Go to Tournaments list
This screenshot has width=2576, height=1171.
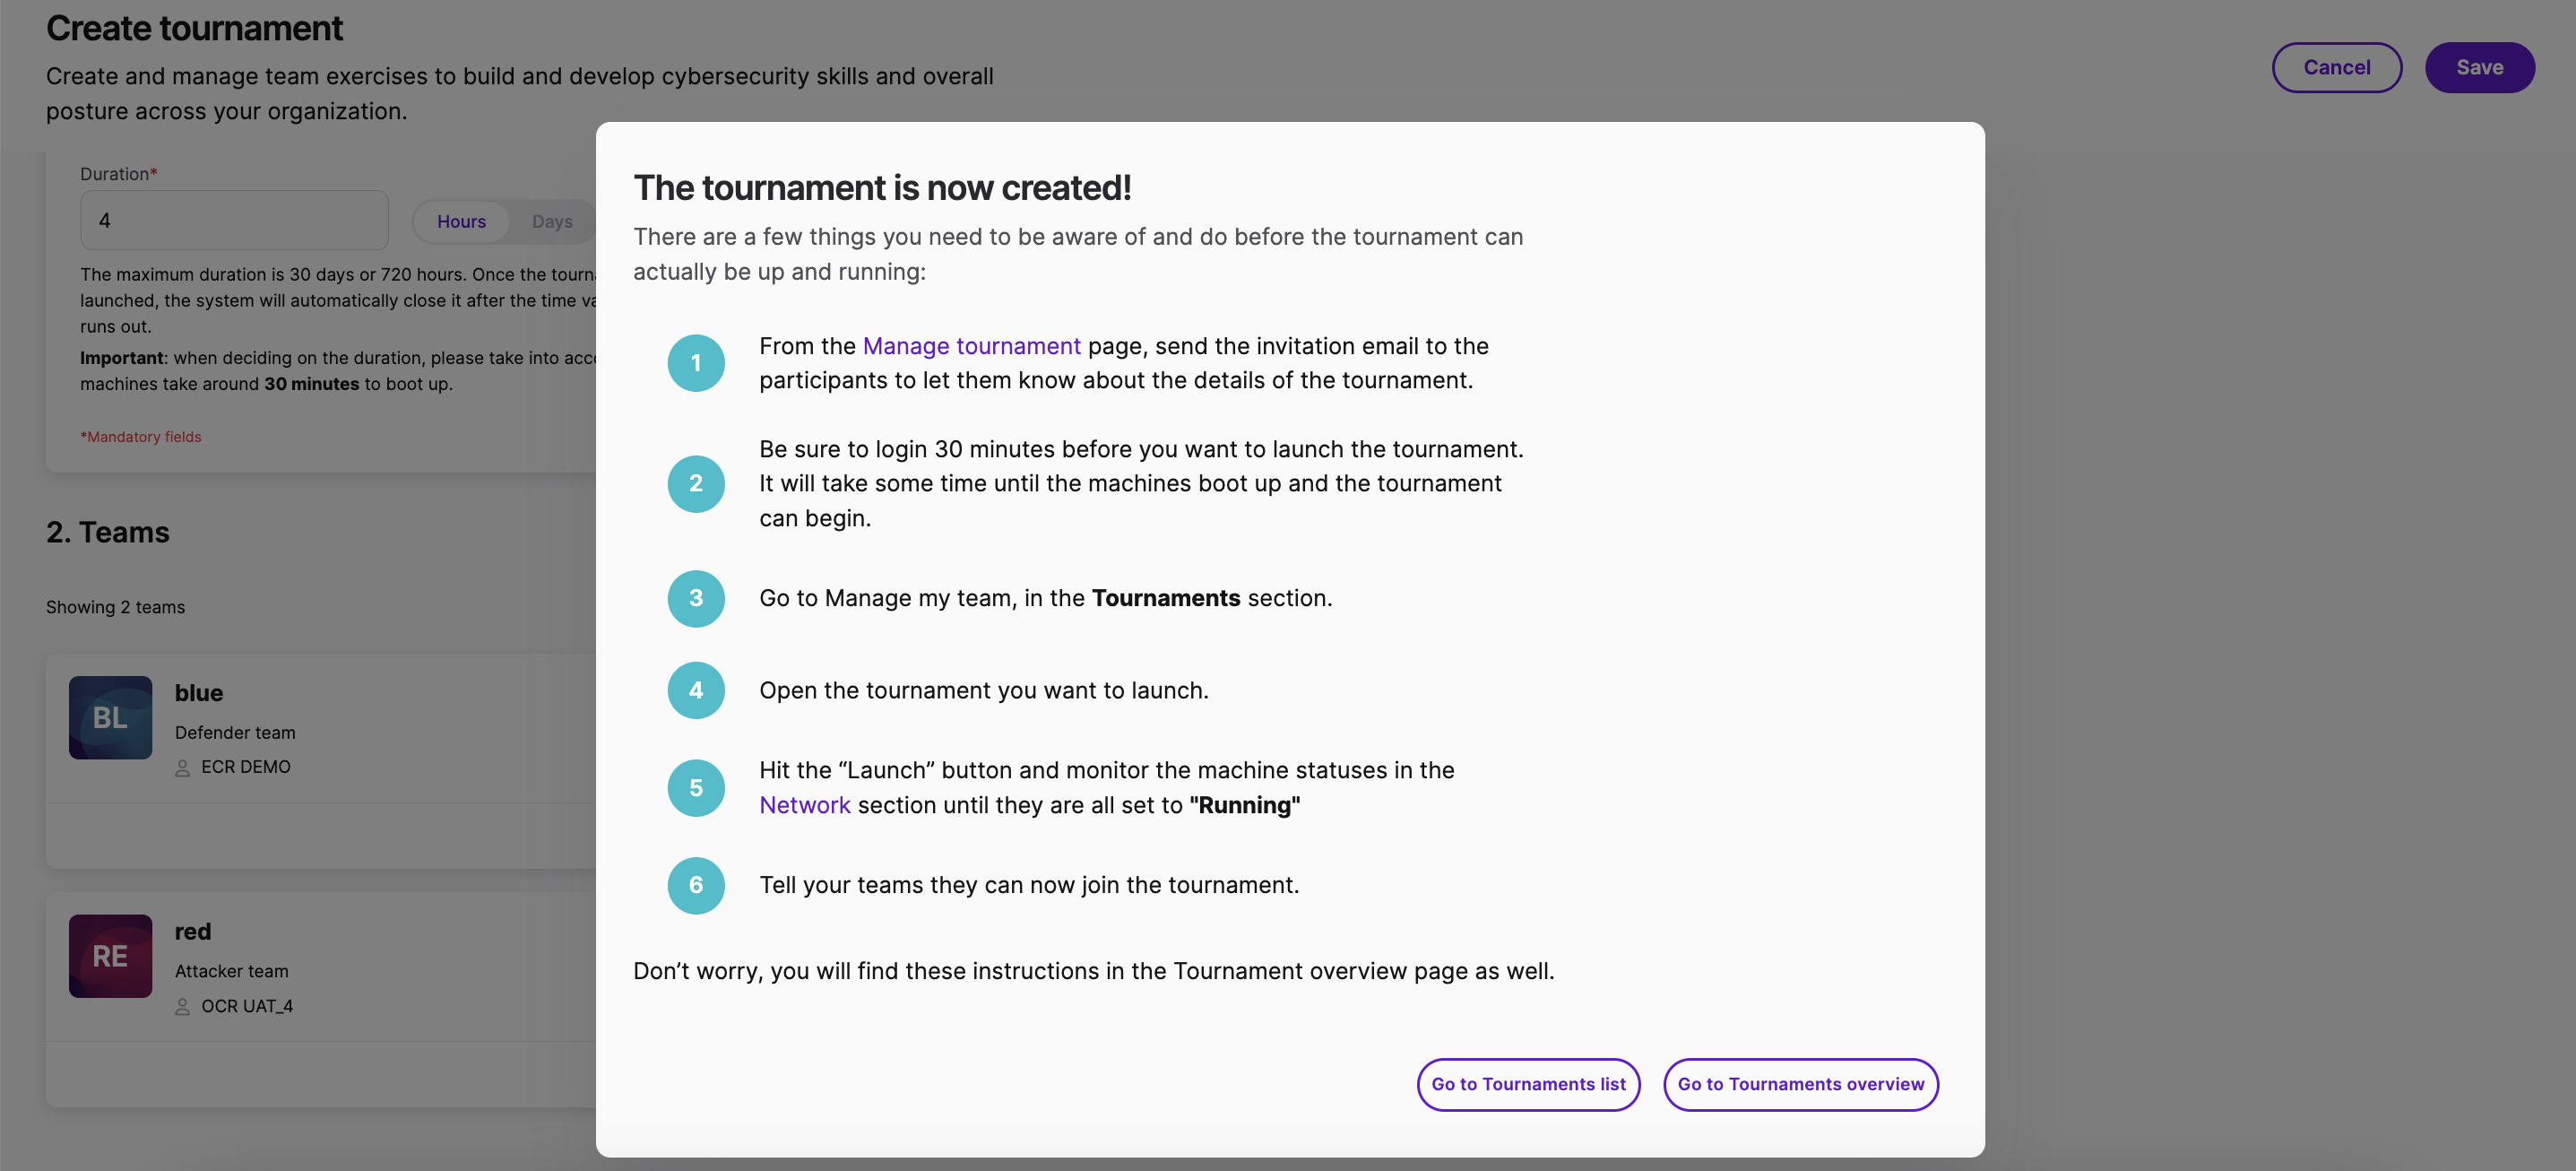pyautogui.click(x=1528, y=1084)
